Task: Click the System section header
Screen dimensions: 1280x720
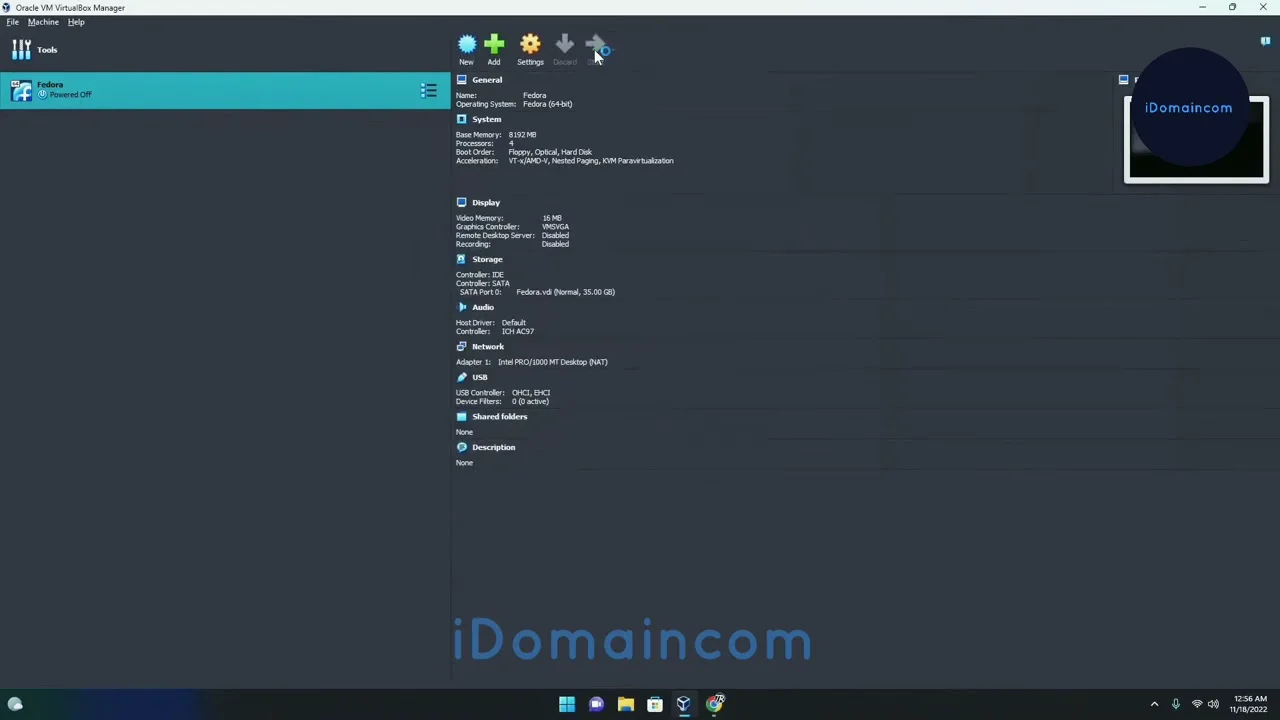Action: pyautogui.click(x=487, y=119)
